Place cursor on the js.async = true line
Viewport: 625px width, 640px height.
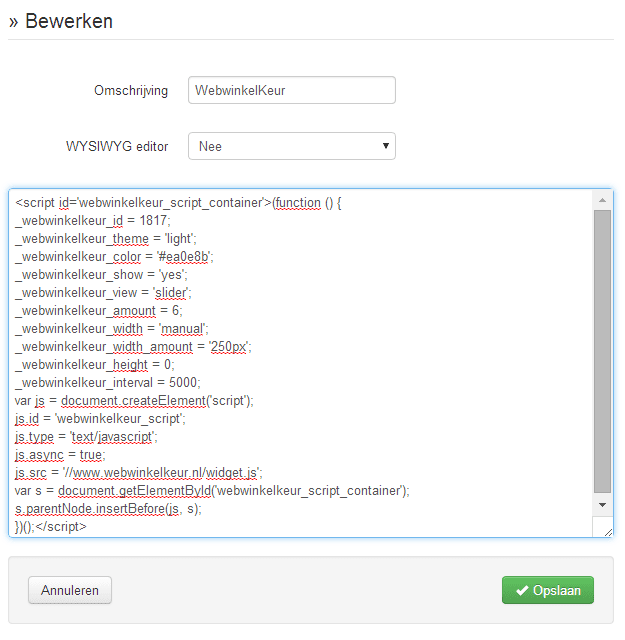coord(59,455)
